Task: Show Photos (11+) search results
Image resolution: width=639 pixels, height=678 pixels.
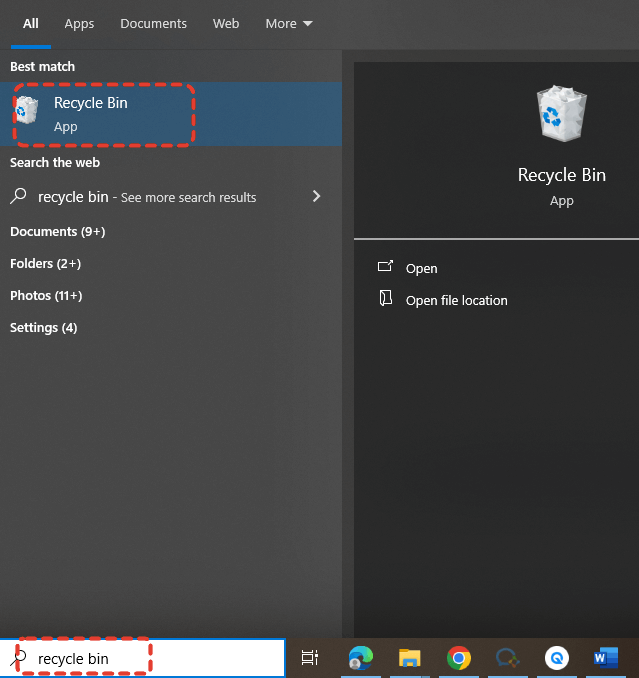Action: [46, 295]
